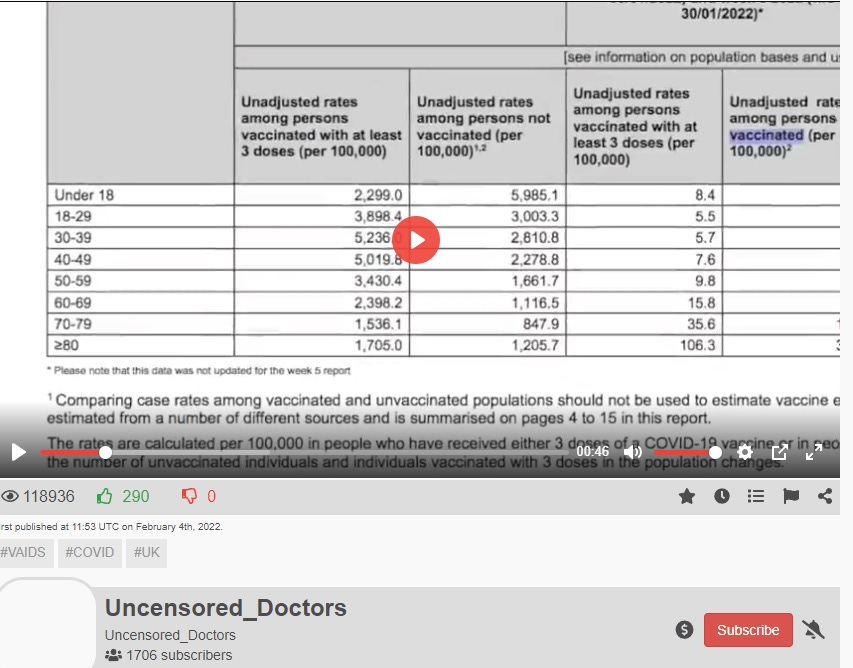Mute the video with the speaker icon
Viewport: 853px width, 668px height.
[x=632, y=452]
